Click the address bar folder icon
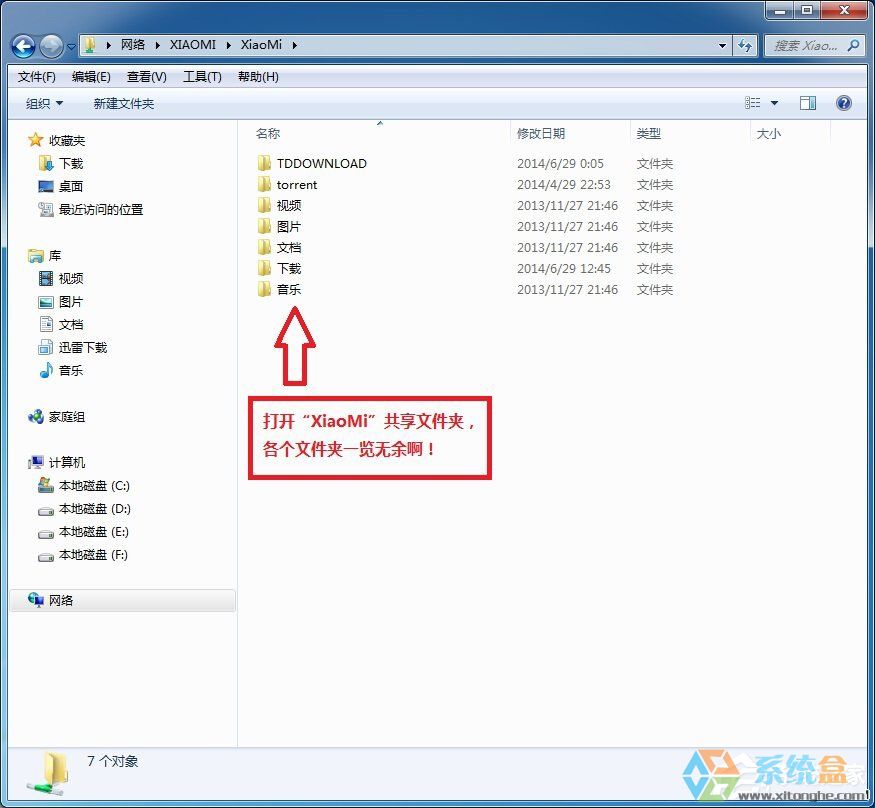 tap(89, 45)
